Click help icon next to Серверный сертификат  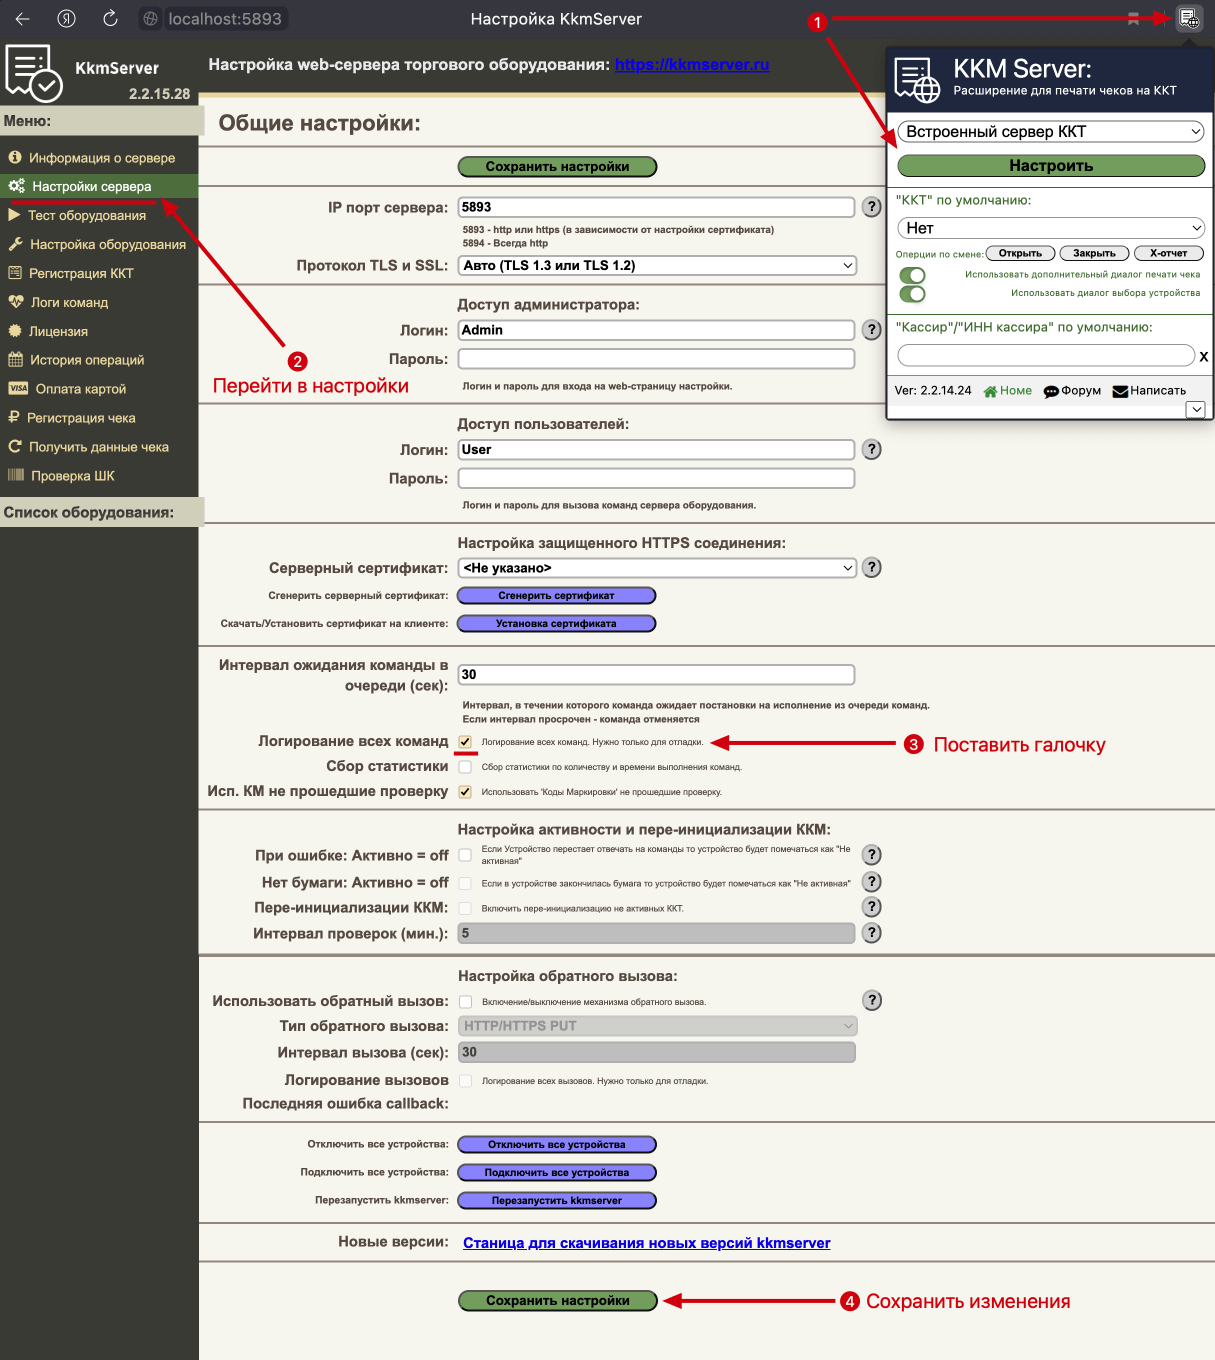pos(872,568)
